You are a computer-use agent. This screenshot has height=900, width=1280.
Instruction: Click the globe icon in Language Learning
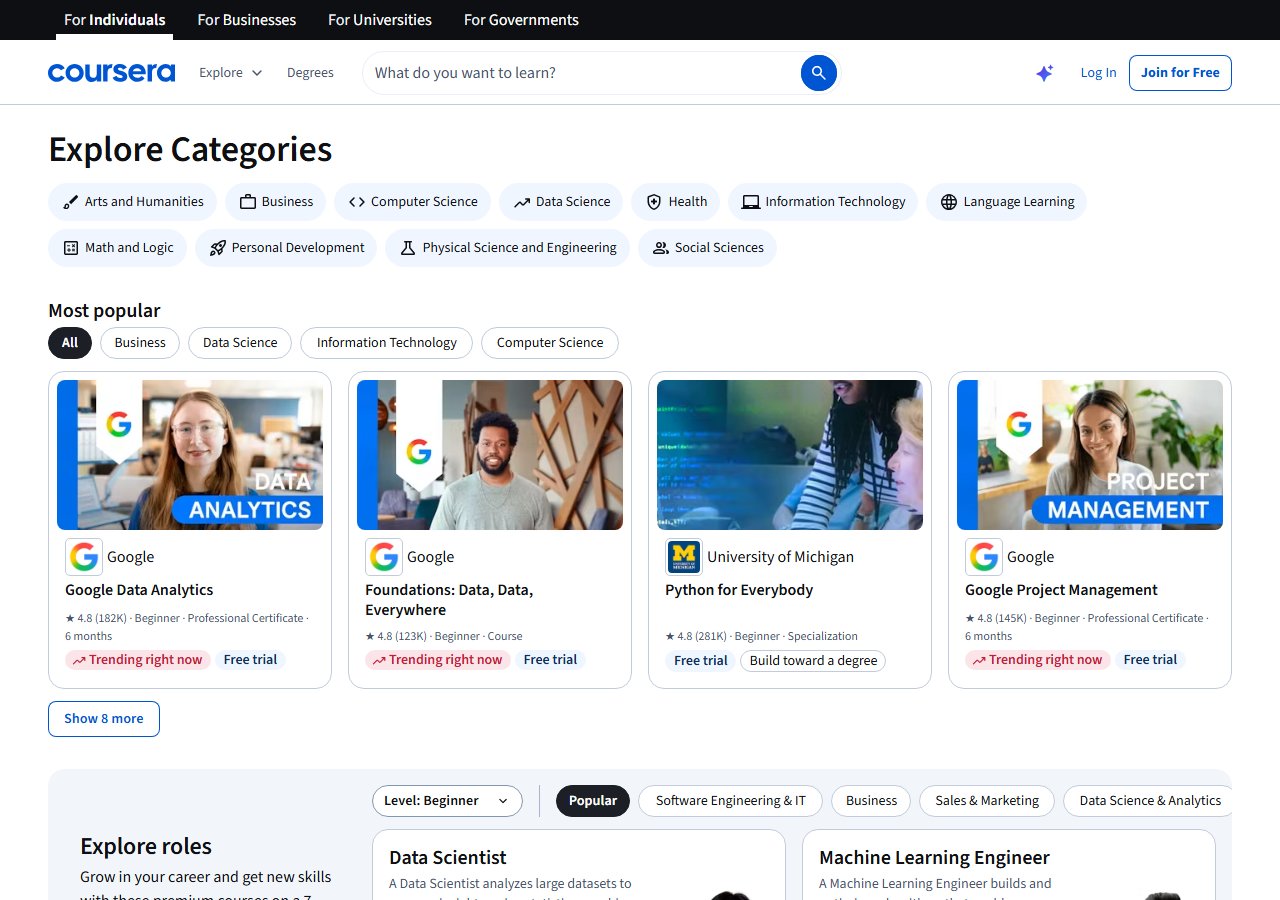pyautogui.click(x=949, y=202)
